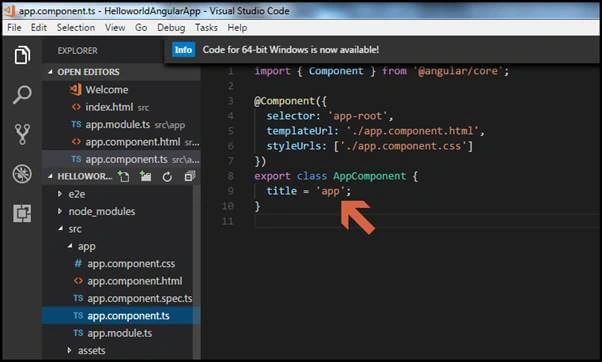Screen dimensions: 602x362
Task: Expand the node_modules folder
Action: (60, 211)
